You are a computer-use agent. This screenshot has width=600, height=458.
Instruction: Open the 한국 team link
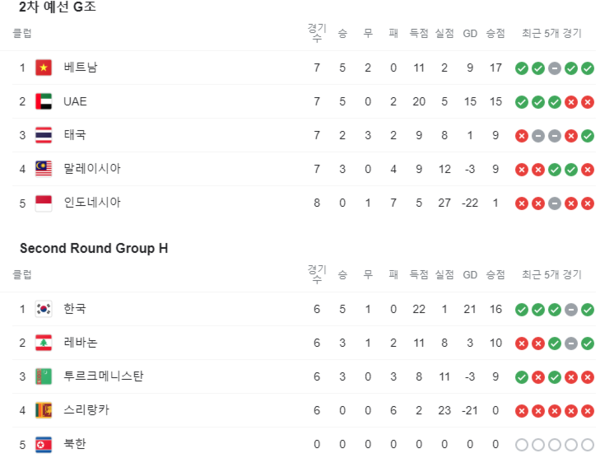click(75, 308)
